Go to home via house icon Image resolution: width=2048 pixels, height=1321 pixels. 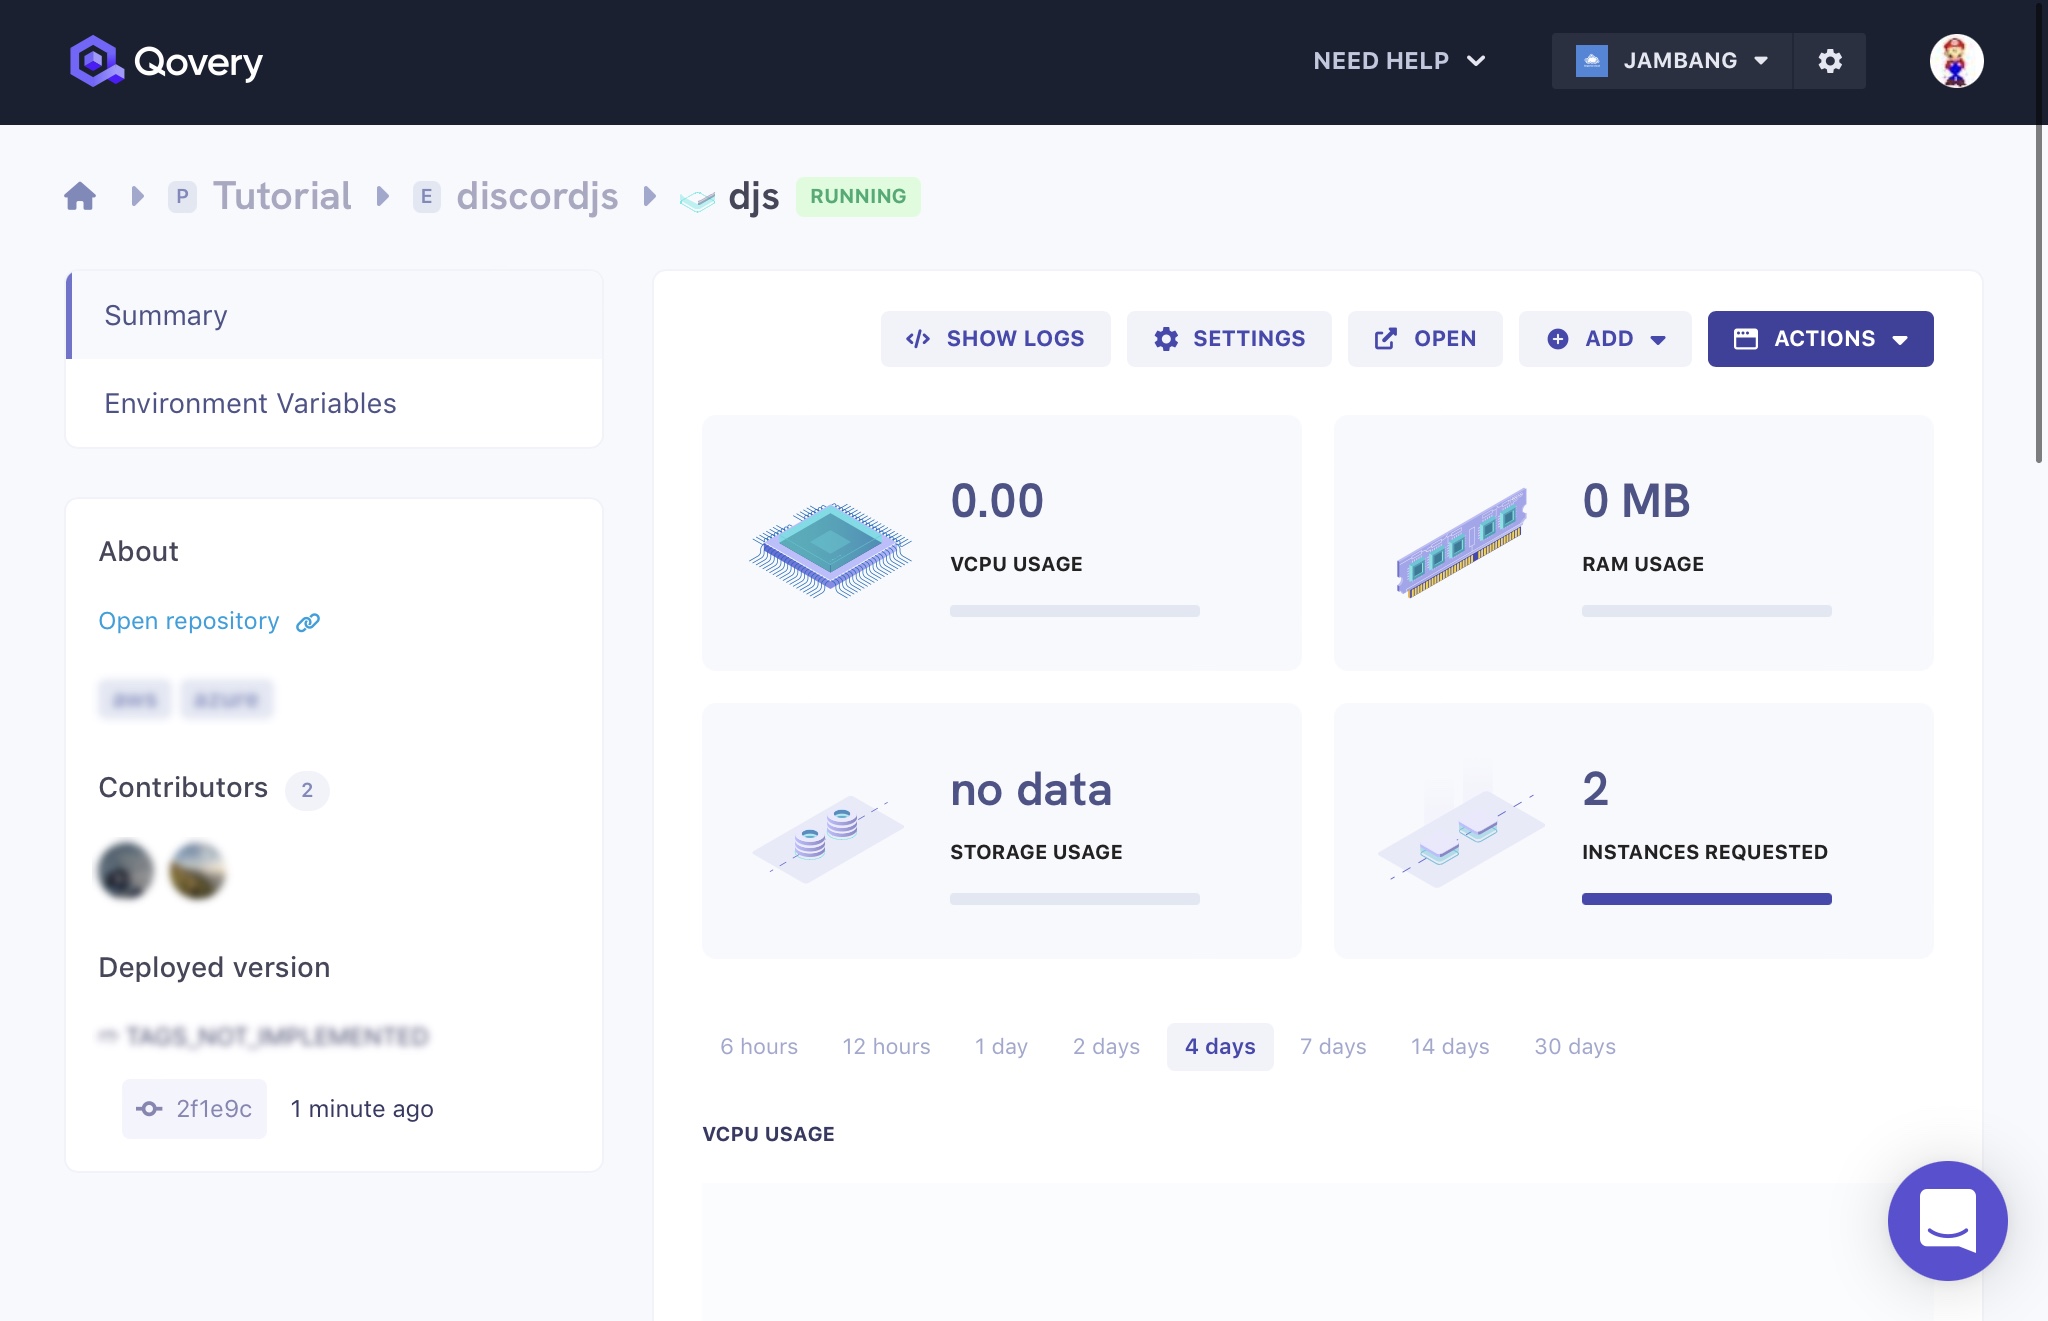pos(80,196)
